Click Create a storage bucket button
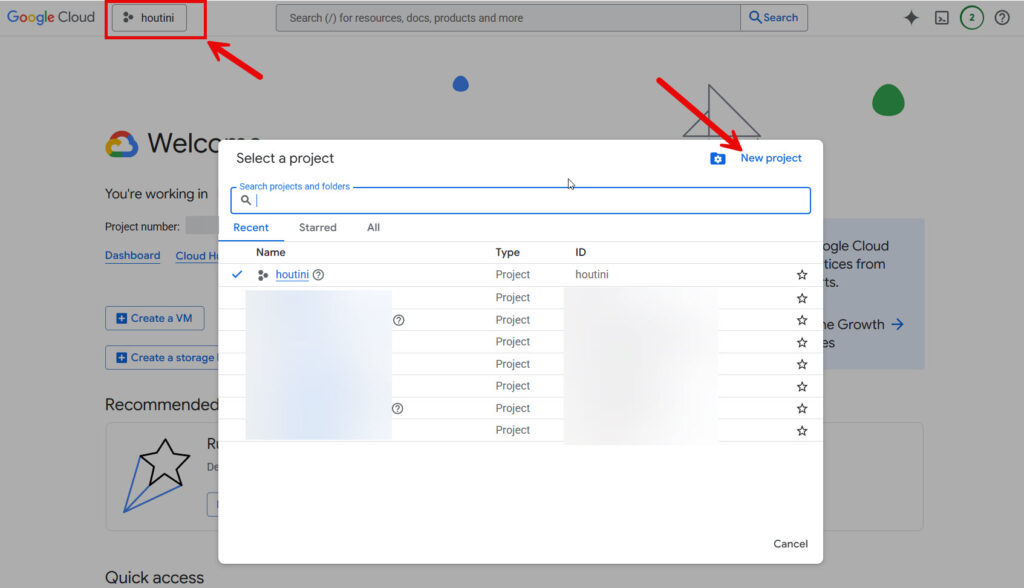 coord(163,357)
